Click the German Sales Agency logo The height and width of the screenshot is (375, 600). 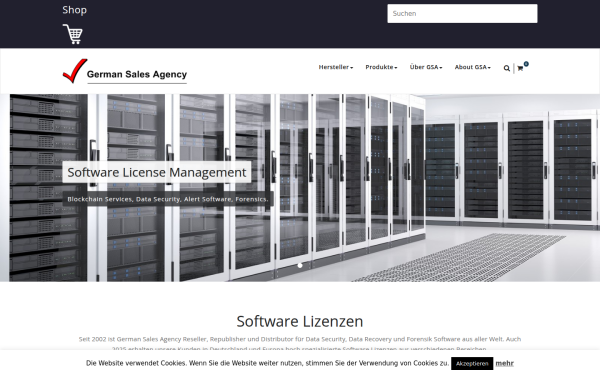[125, 71]
